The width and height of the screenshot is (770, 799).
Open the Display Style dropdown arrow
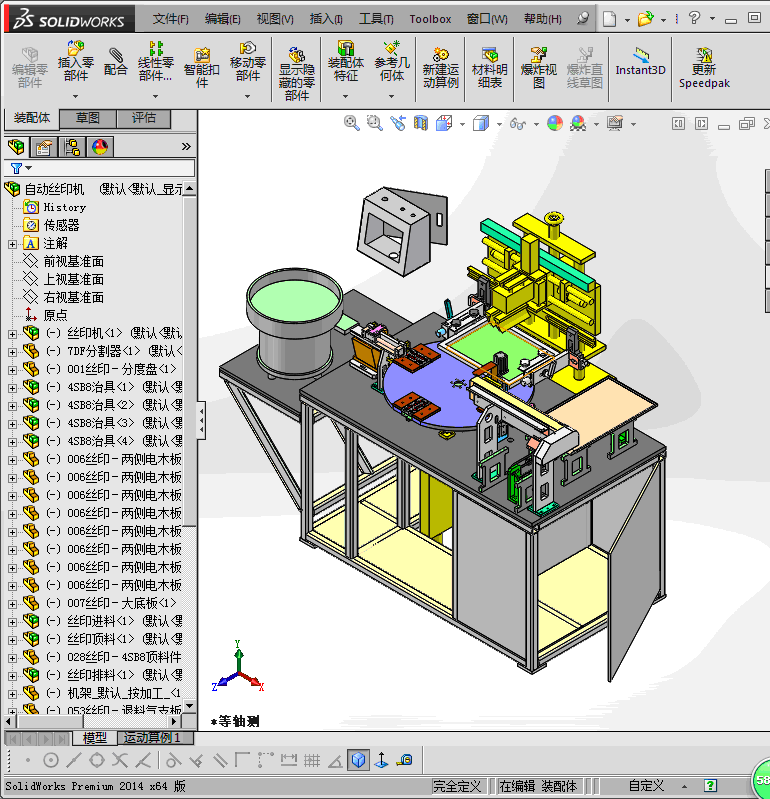[499, 124]
